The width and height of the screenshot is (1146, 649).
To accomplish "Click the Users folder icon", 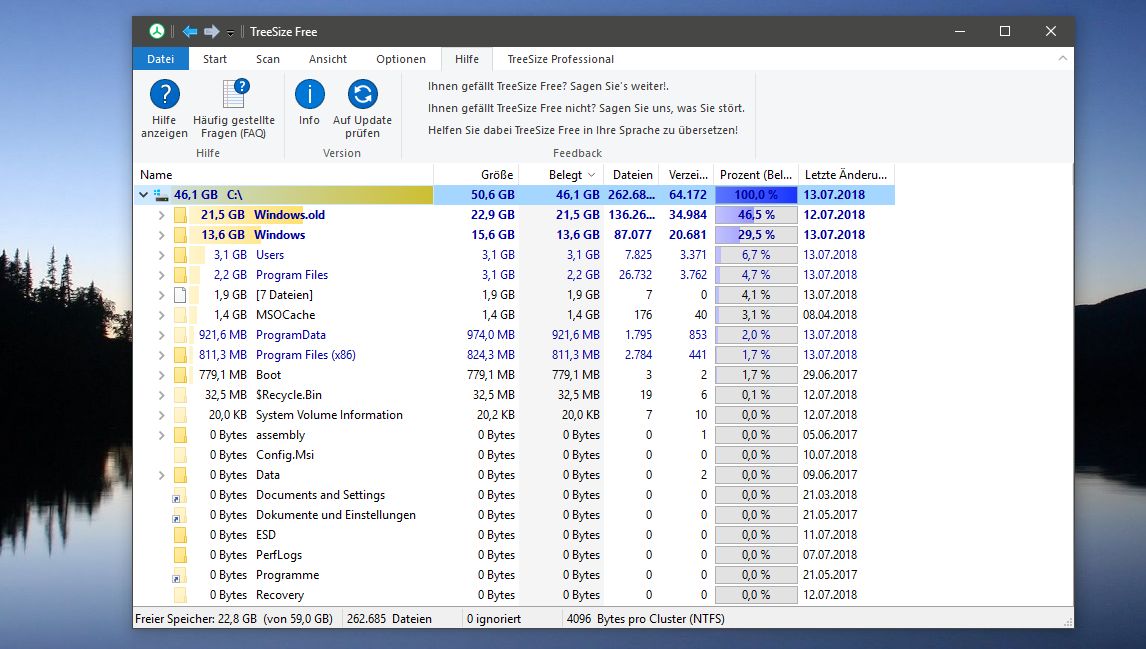I will coord(180,255).
